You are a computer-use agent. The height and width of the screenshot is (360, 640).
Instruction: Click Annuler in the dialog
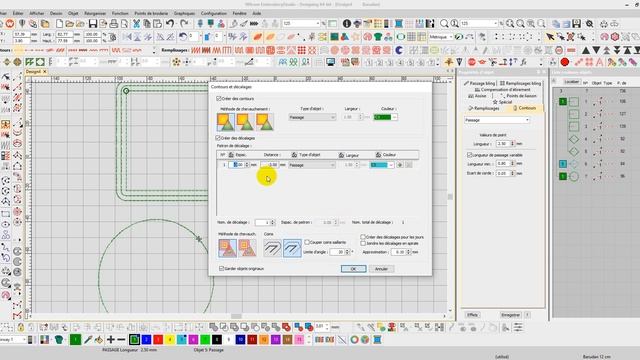coord(382,269)
